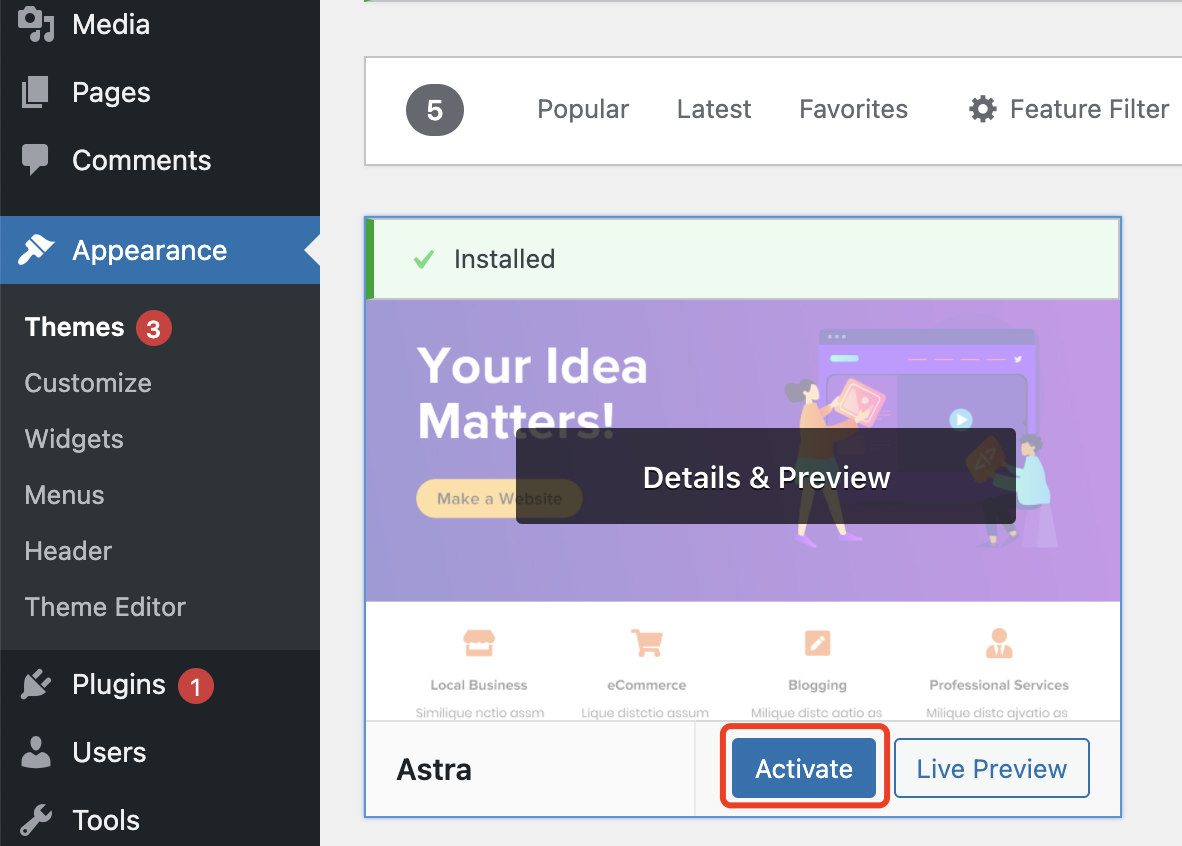Click the Plugins update count badge

[x=196, y=686]
